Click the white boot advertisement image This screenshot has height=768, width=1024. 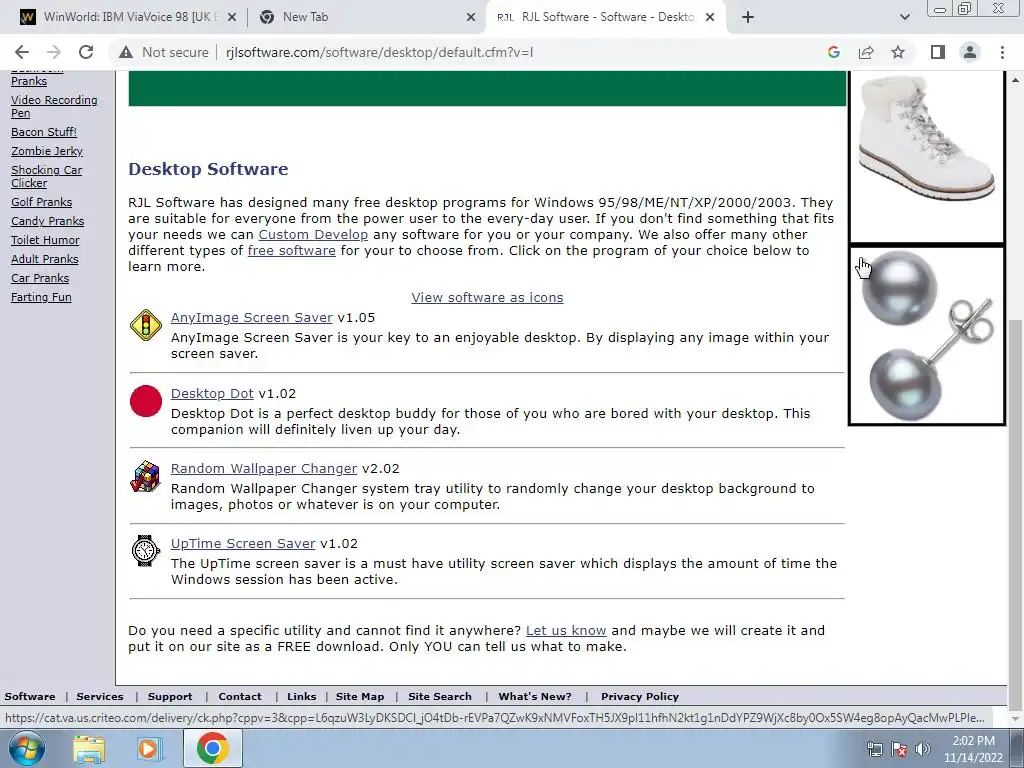pos(926,155)
